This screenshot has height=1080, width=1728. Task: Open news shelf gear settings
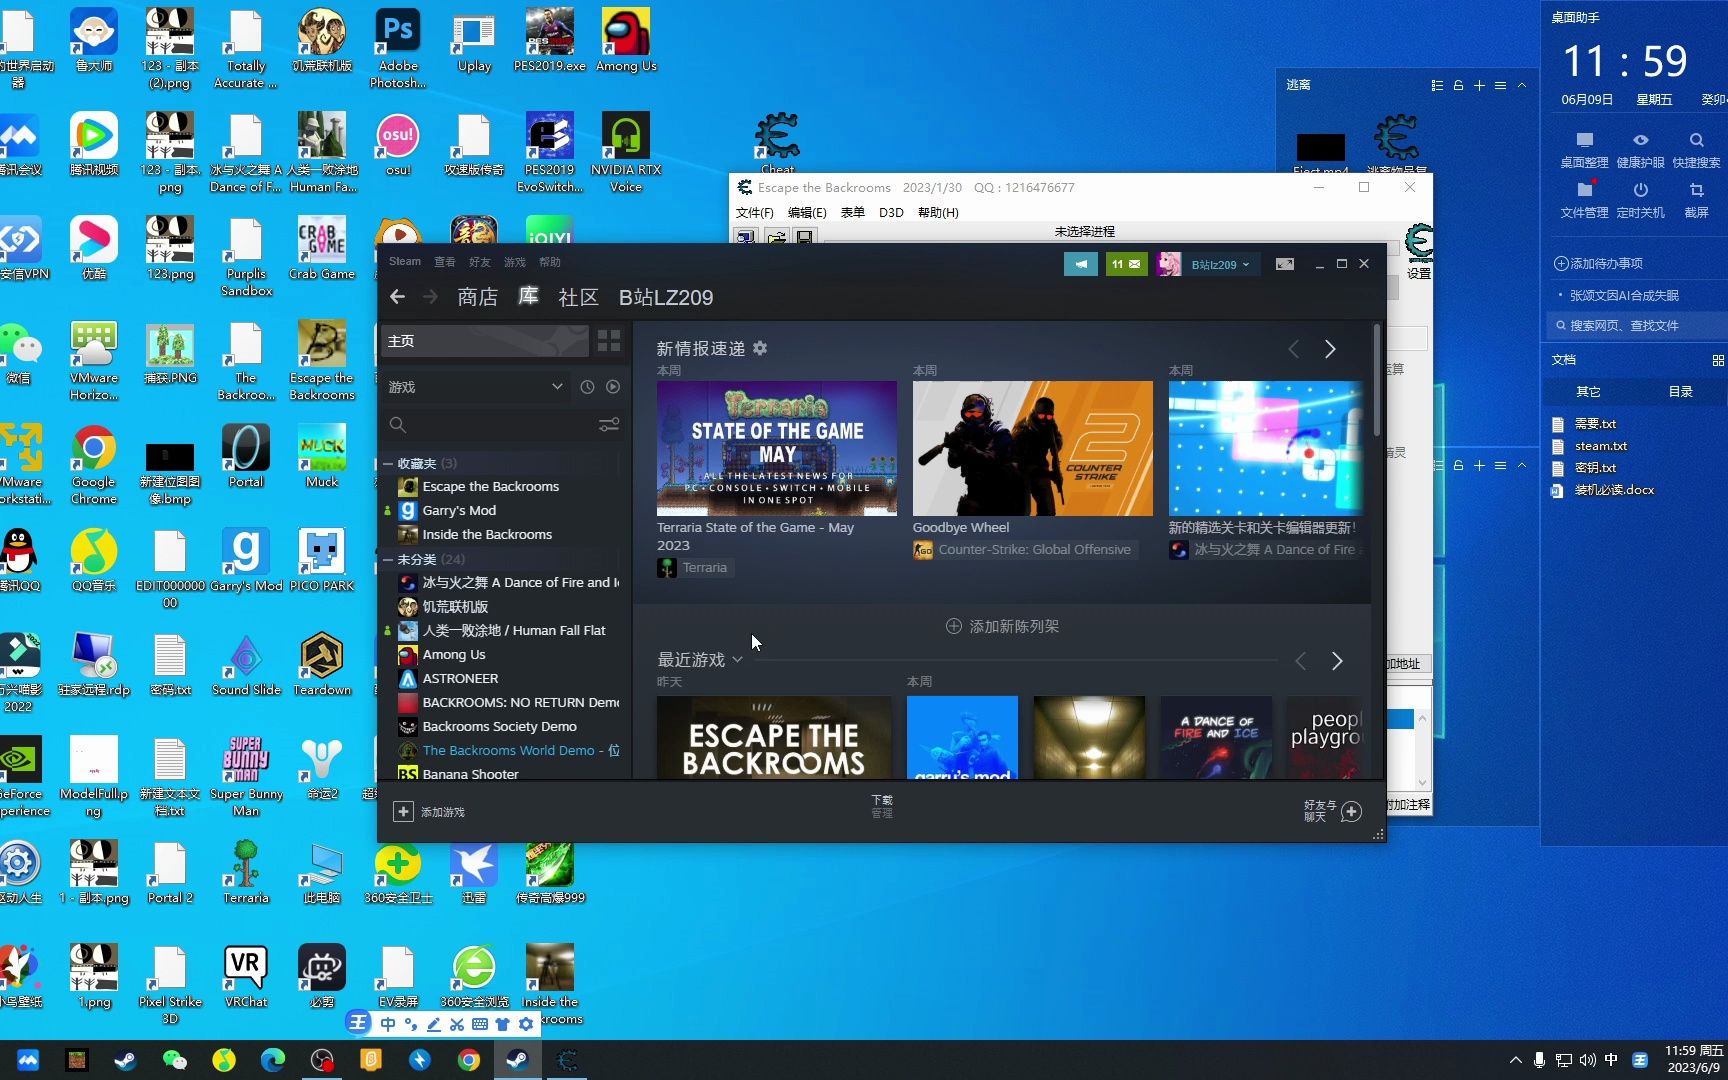760,348
